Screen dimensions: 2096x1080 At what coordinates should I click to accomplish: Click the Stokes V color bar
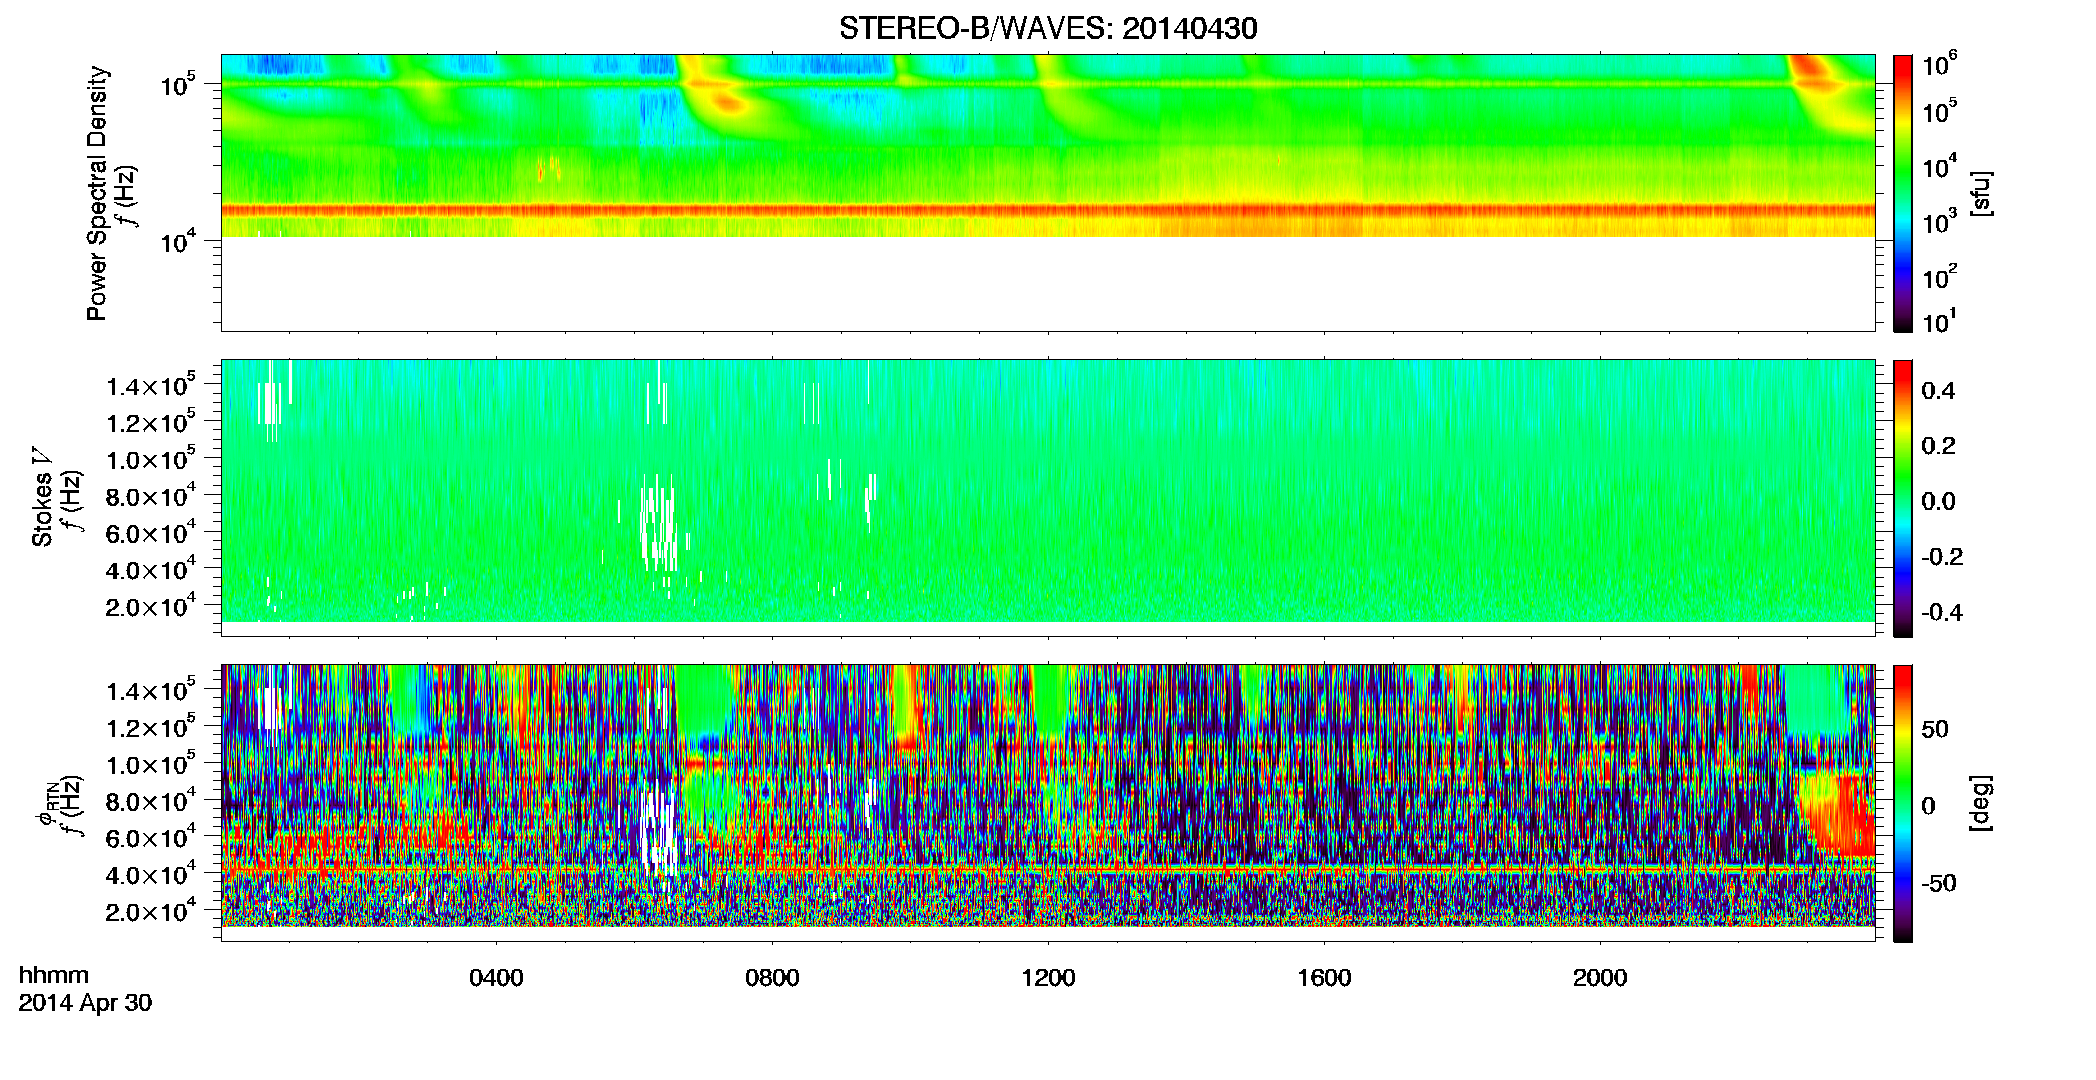1903,498
